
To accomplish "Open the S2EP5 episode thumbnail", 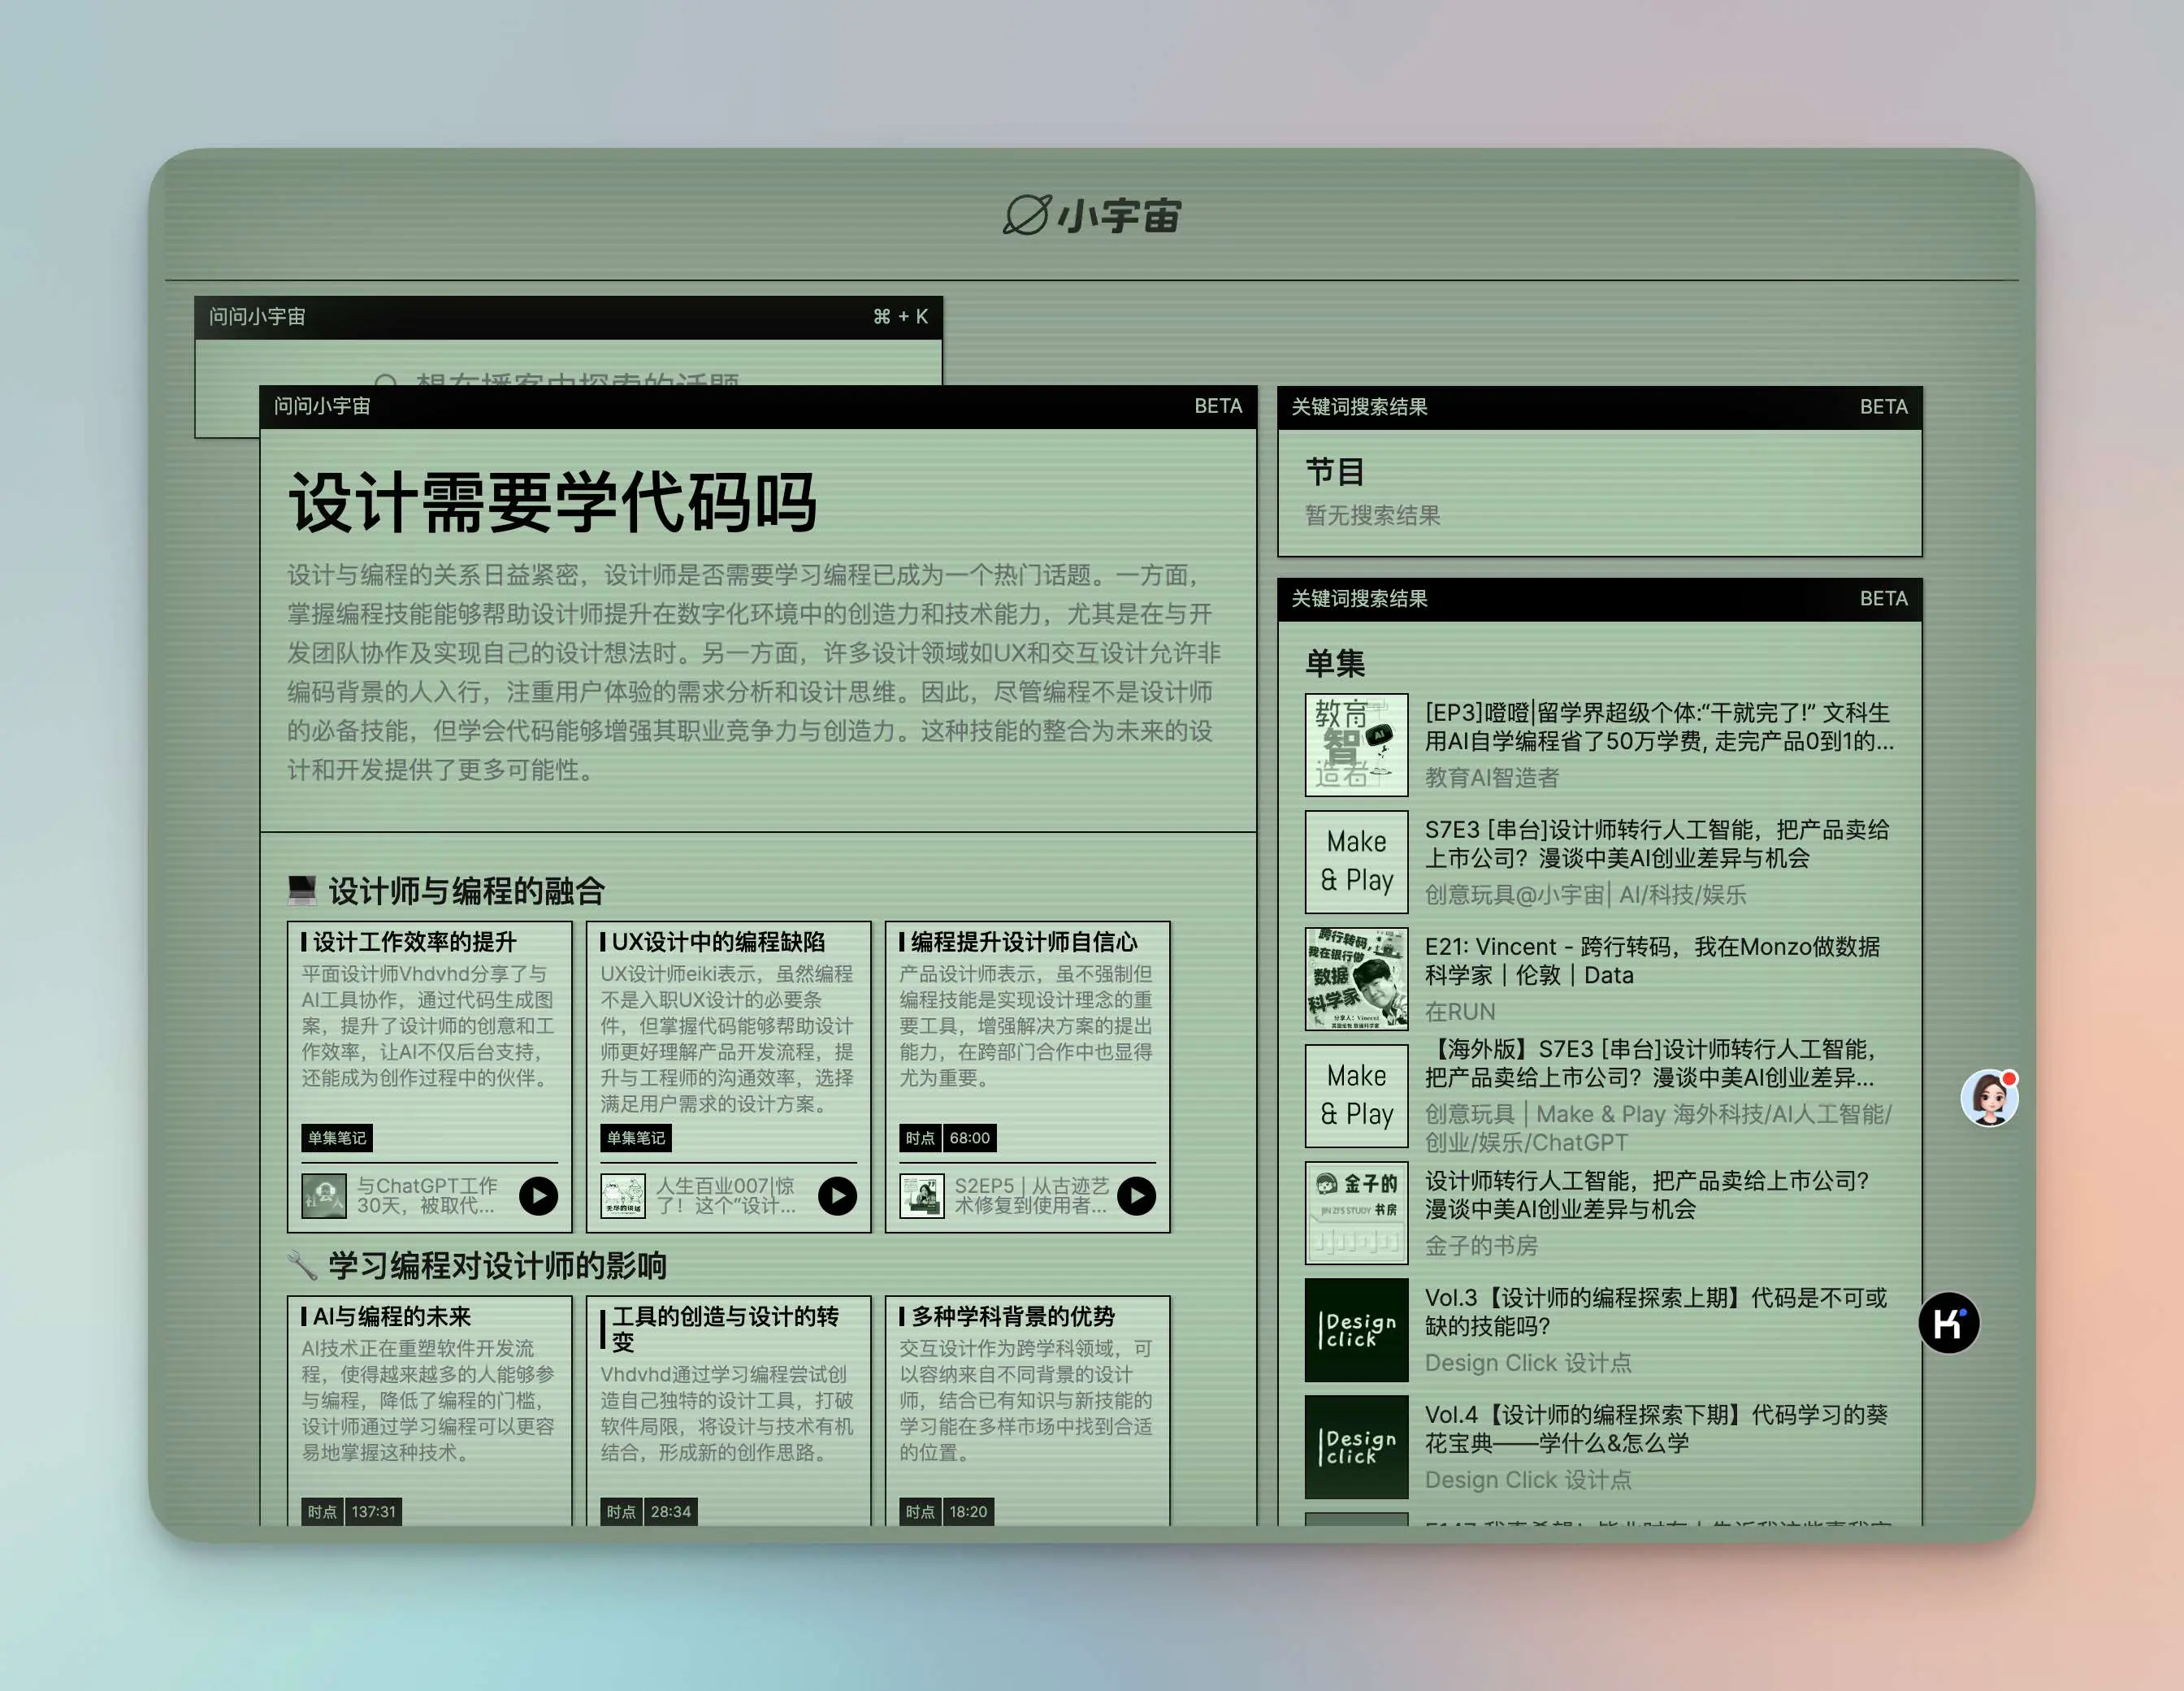I will (x=922, y=1195).
